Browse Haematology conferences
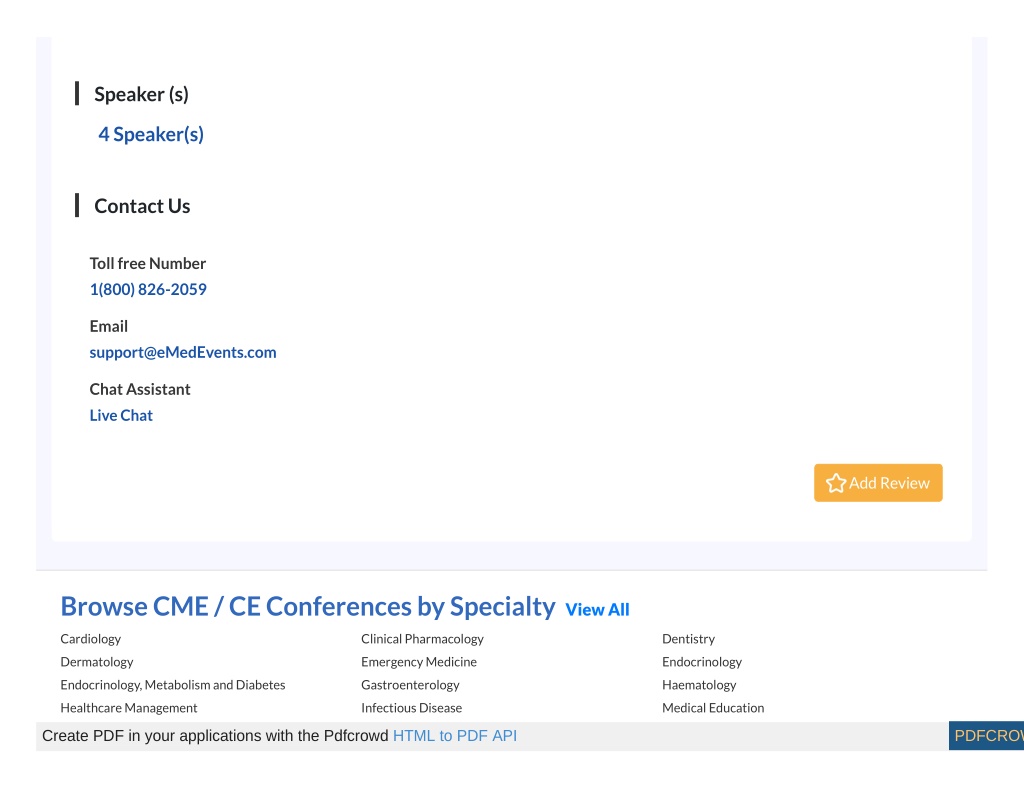This screenshot has height=791, width=1024. click(699, 685)
